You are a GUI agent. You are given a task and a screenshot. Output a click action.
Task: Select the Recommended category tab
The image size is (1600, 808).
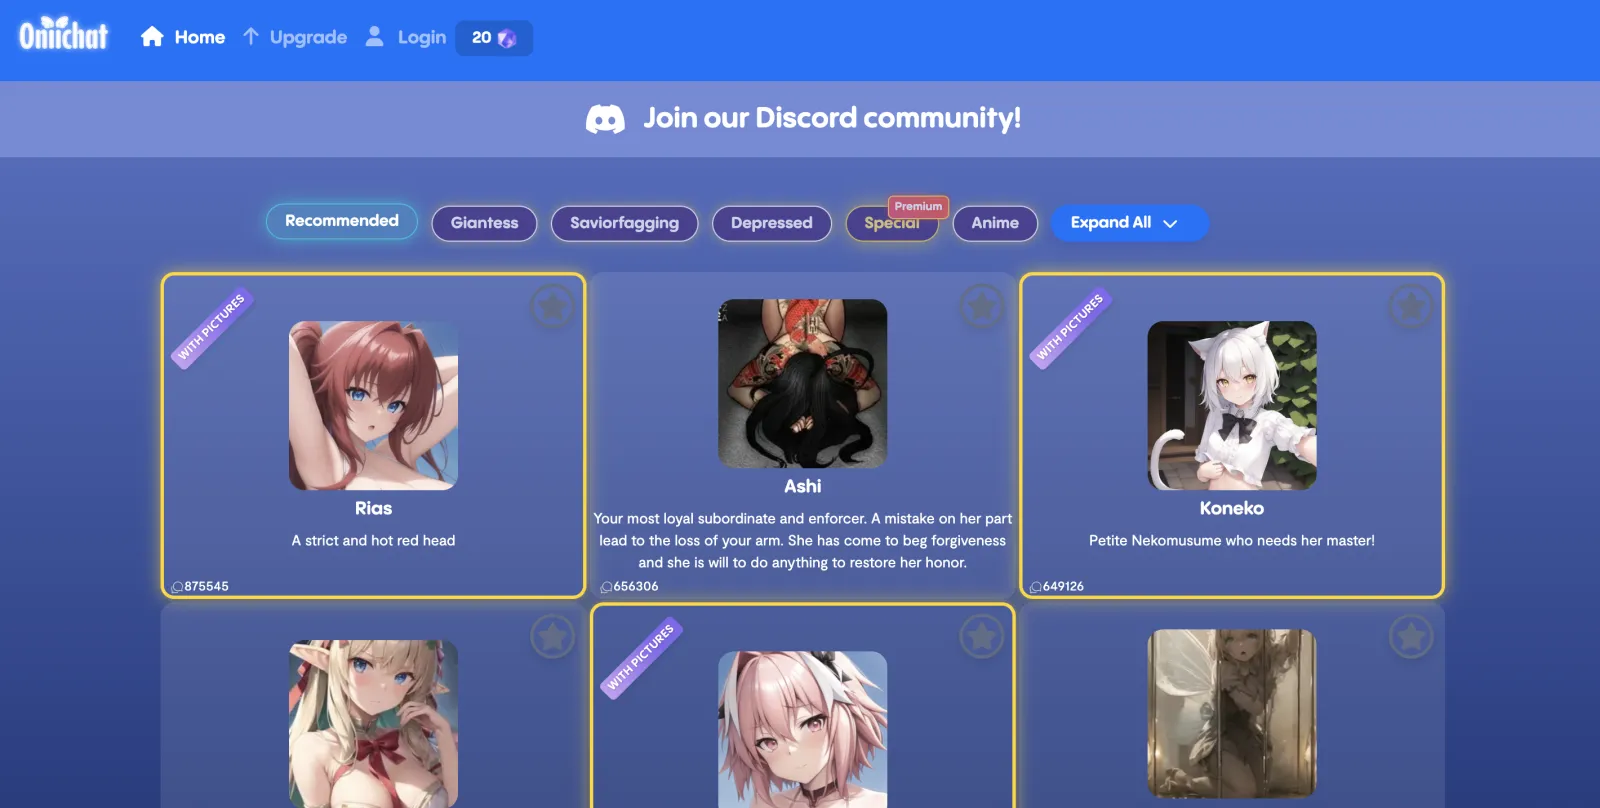tap(342, 221)
